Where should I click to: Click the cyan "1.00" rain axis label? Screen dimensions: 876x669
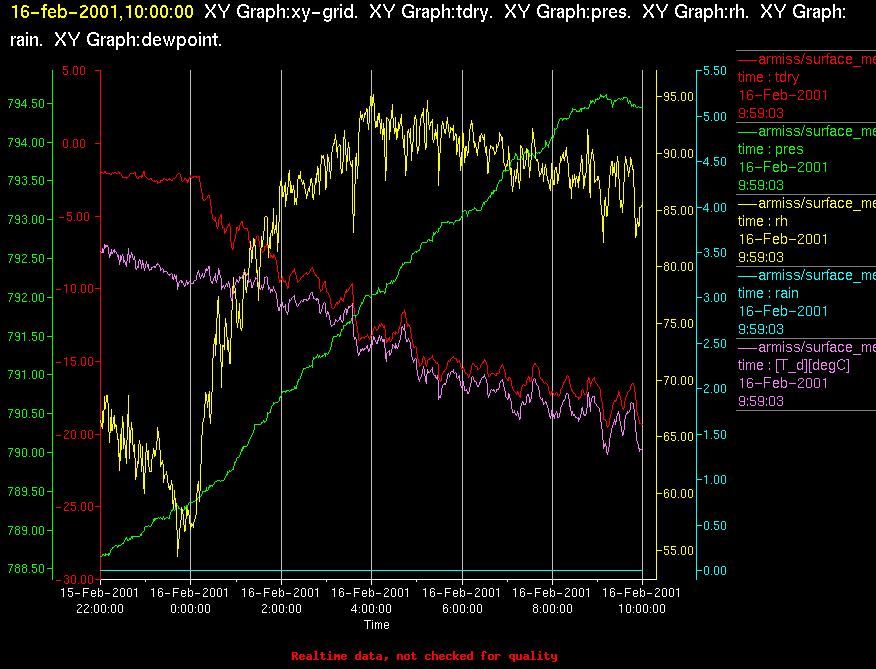pyautogui.click(x=715, y=480)
